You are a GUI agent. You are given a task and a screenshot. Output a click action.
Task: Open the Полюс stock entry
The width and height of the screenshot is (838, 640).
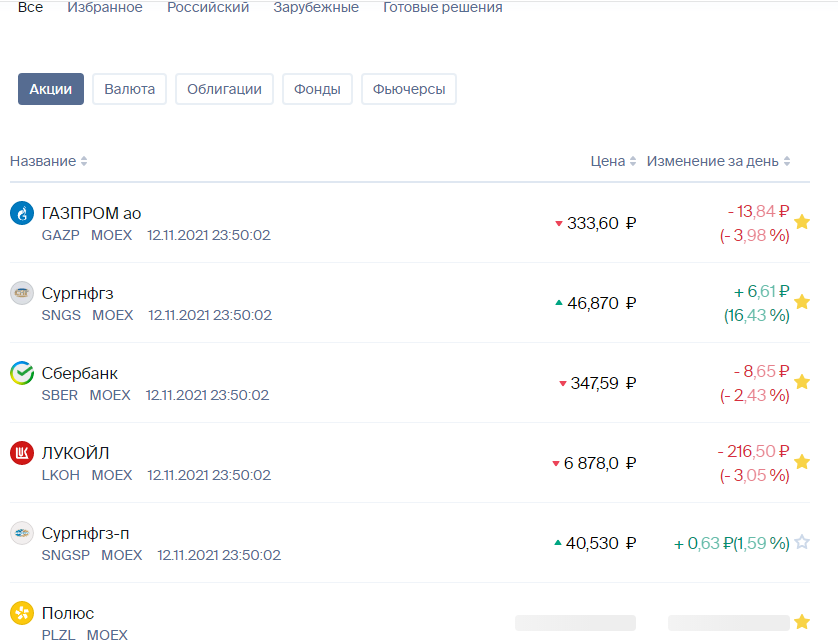(68, 613)
